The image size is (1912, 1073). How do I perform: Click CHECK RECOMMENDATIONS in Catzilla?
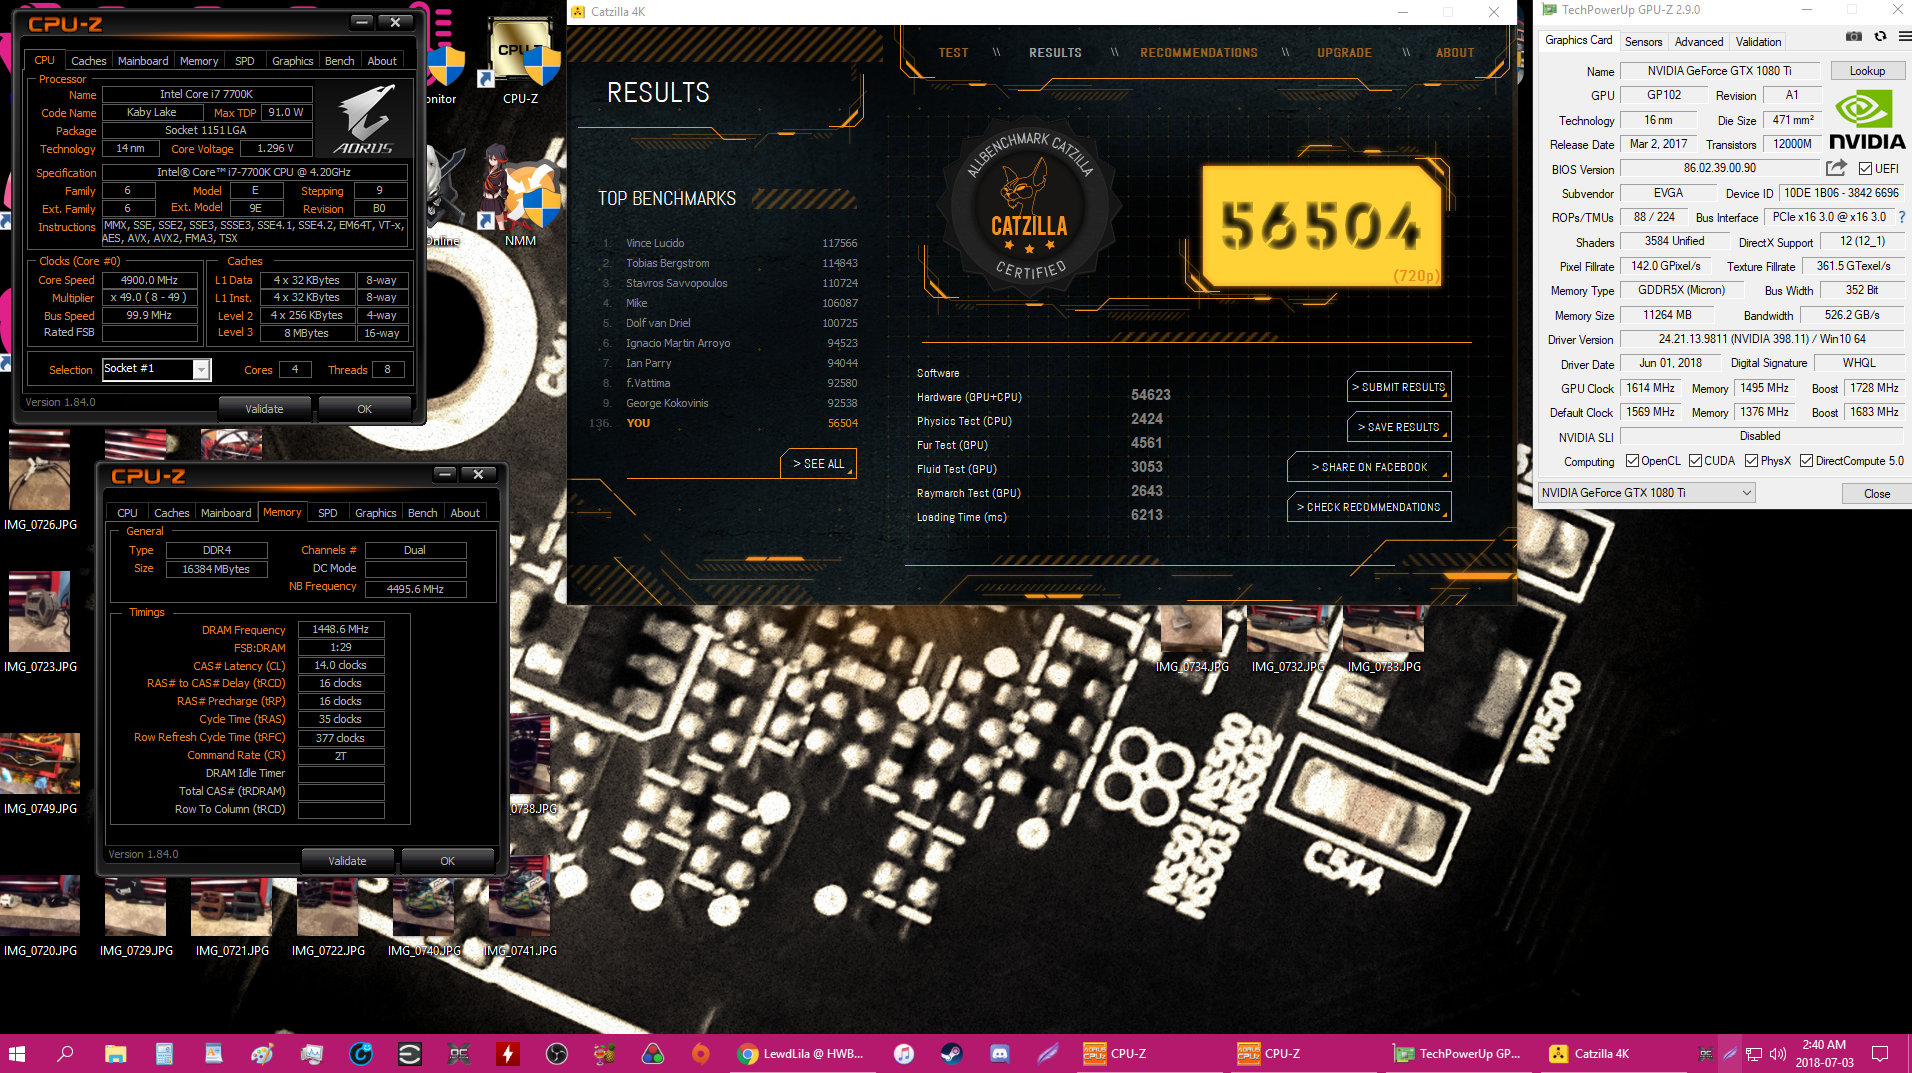tap(1368, 507)
